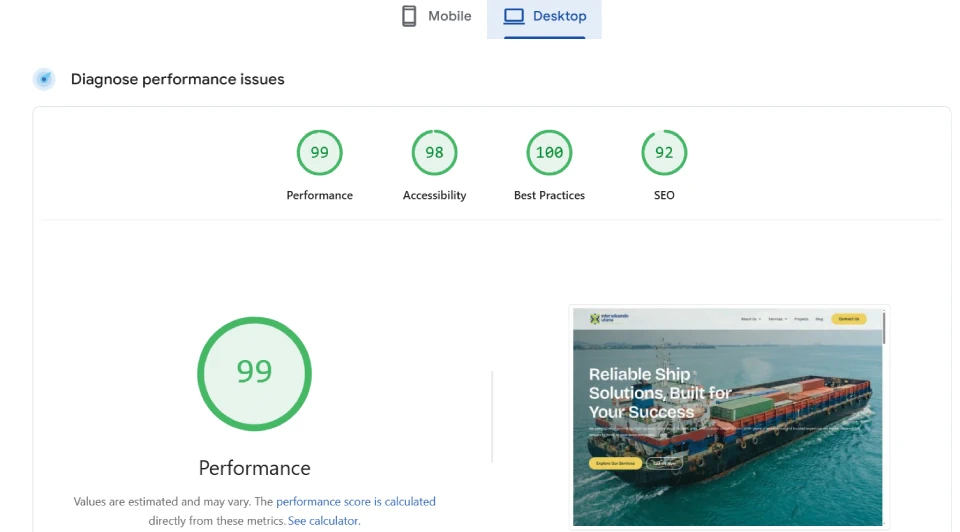Expand About Us dropdown in preview
This screenshot has width=960, height=532.
[x=750, y=319]
